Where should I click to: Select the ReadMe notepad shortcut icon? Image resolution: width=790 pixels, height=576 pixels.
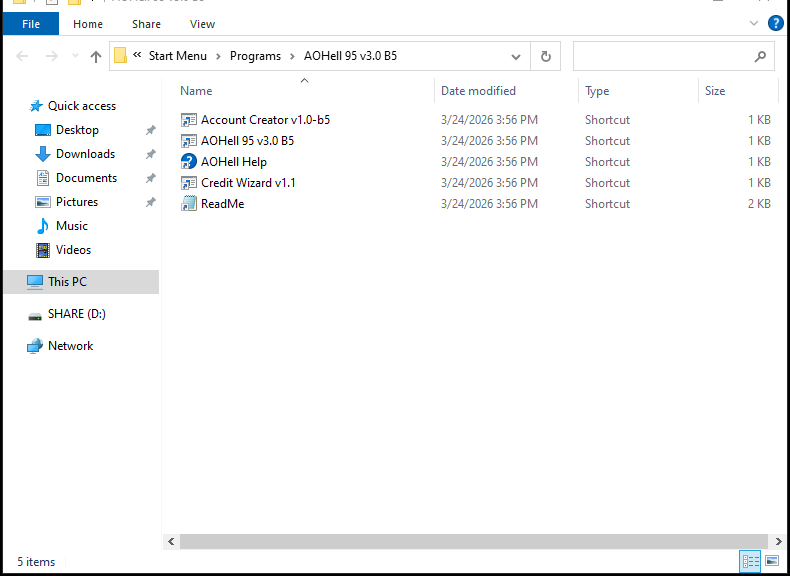coord(188,204)
